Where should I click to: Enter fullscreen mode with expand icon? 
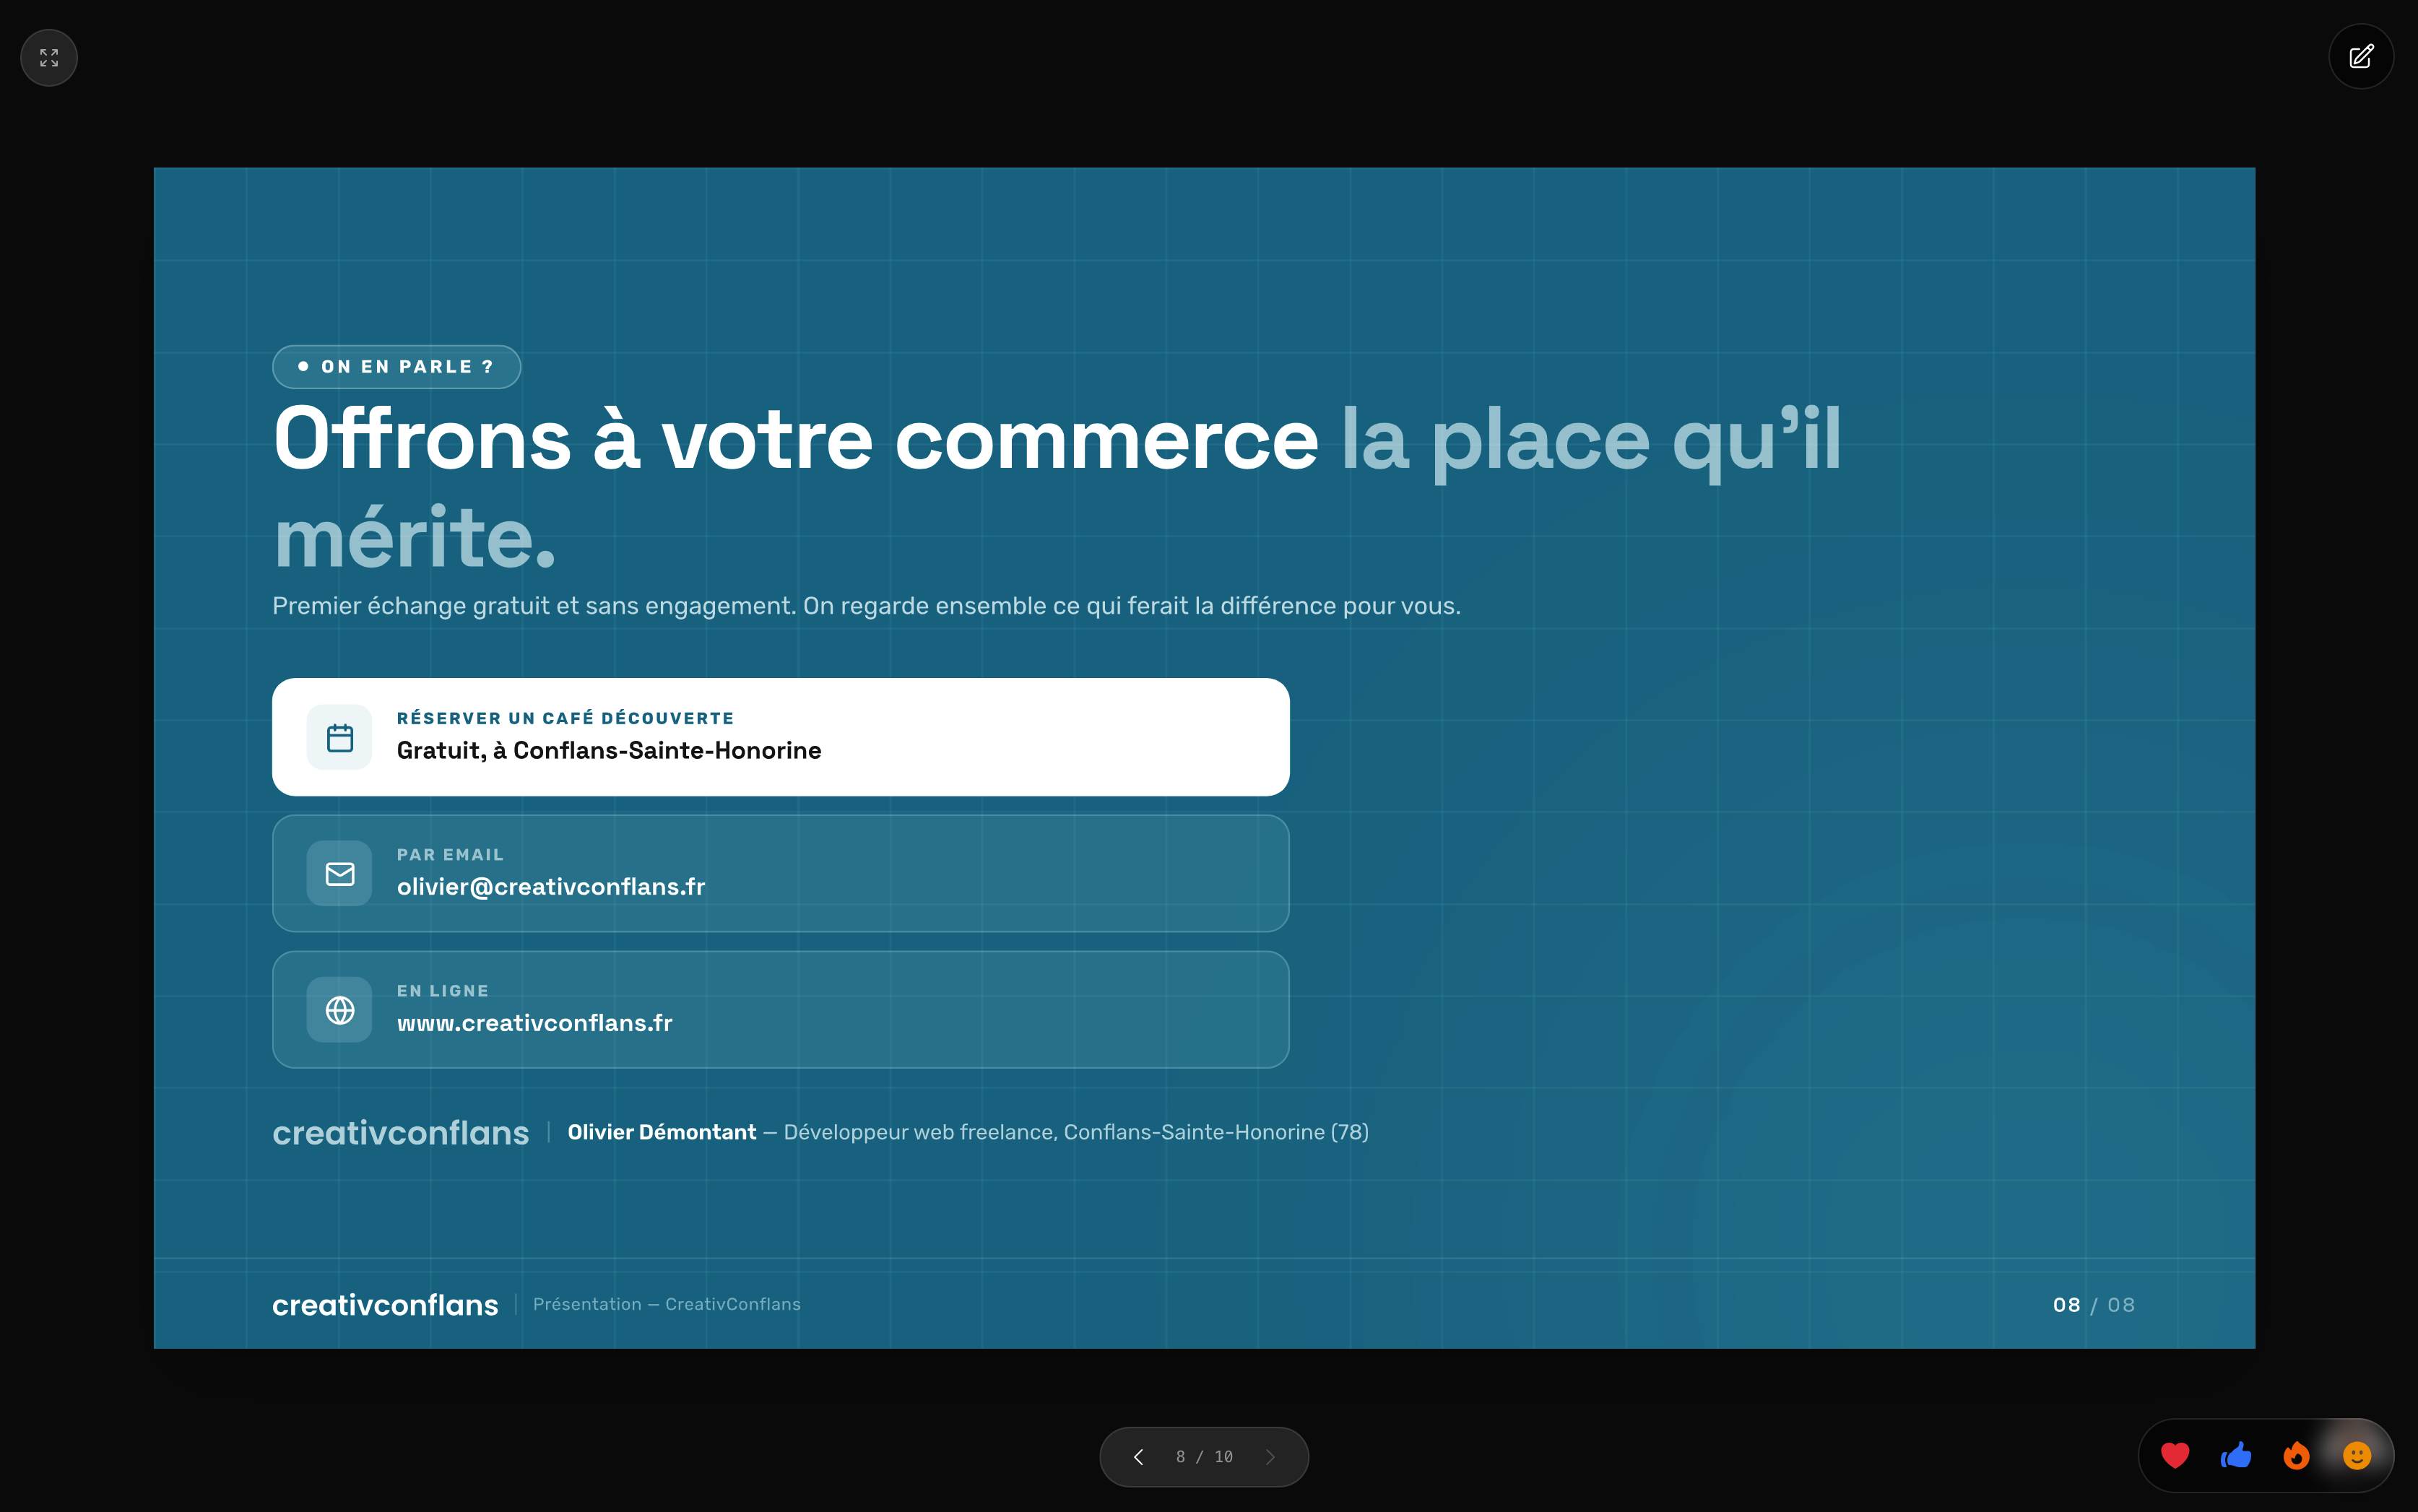pos(49,58)
